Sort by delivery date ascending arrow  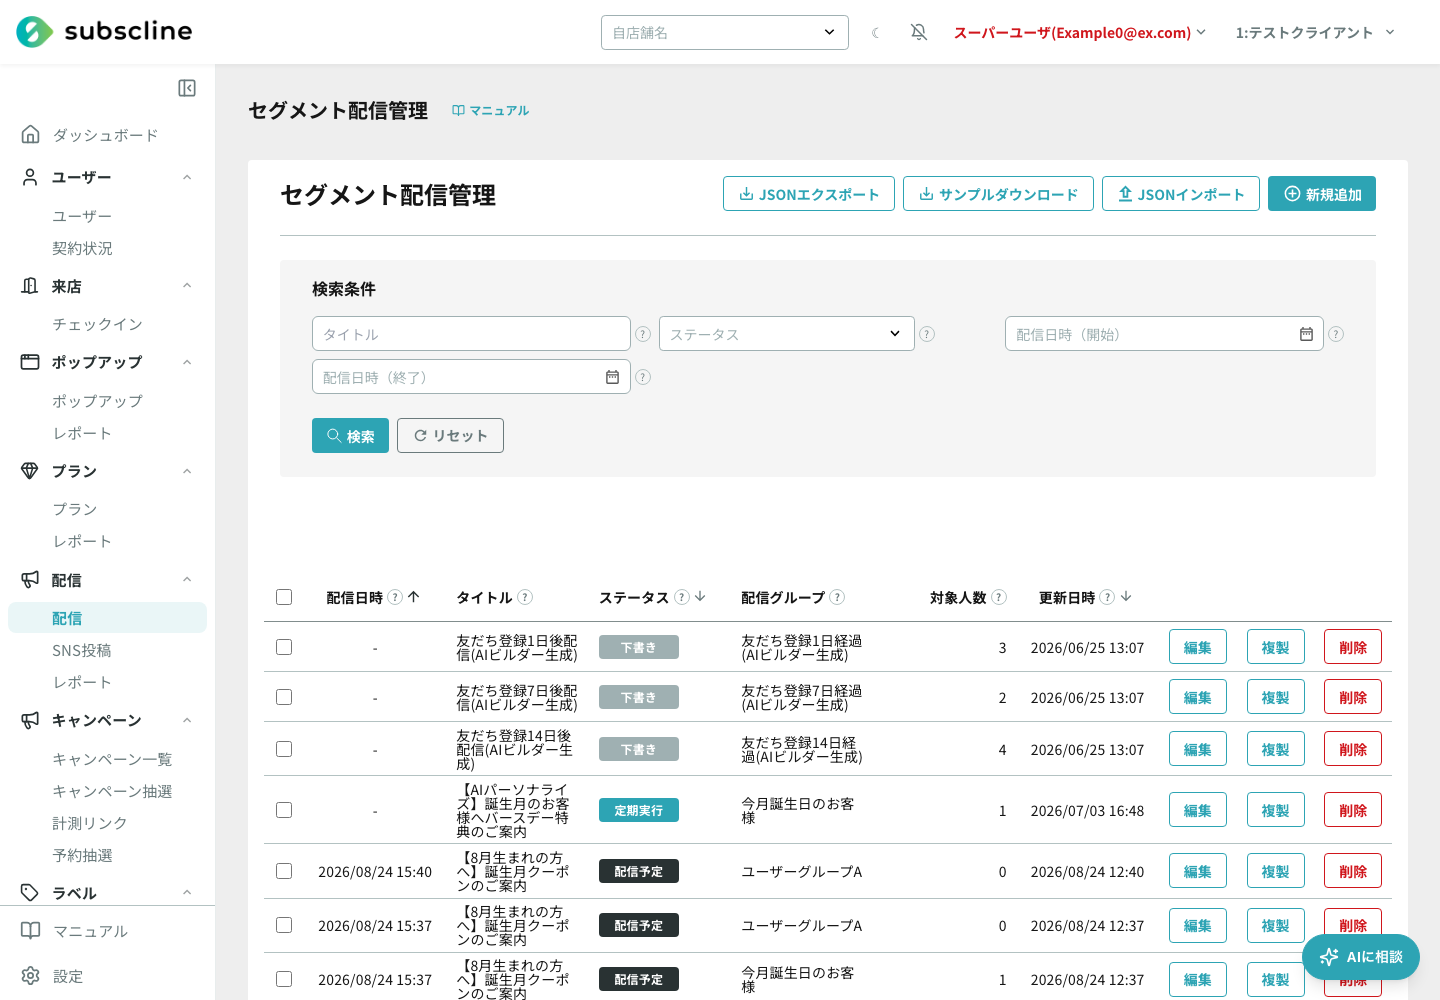tap(414, 597)
